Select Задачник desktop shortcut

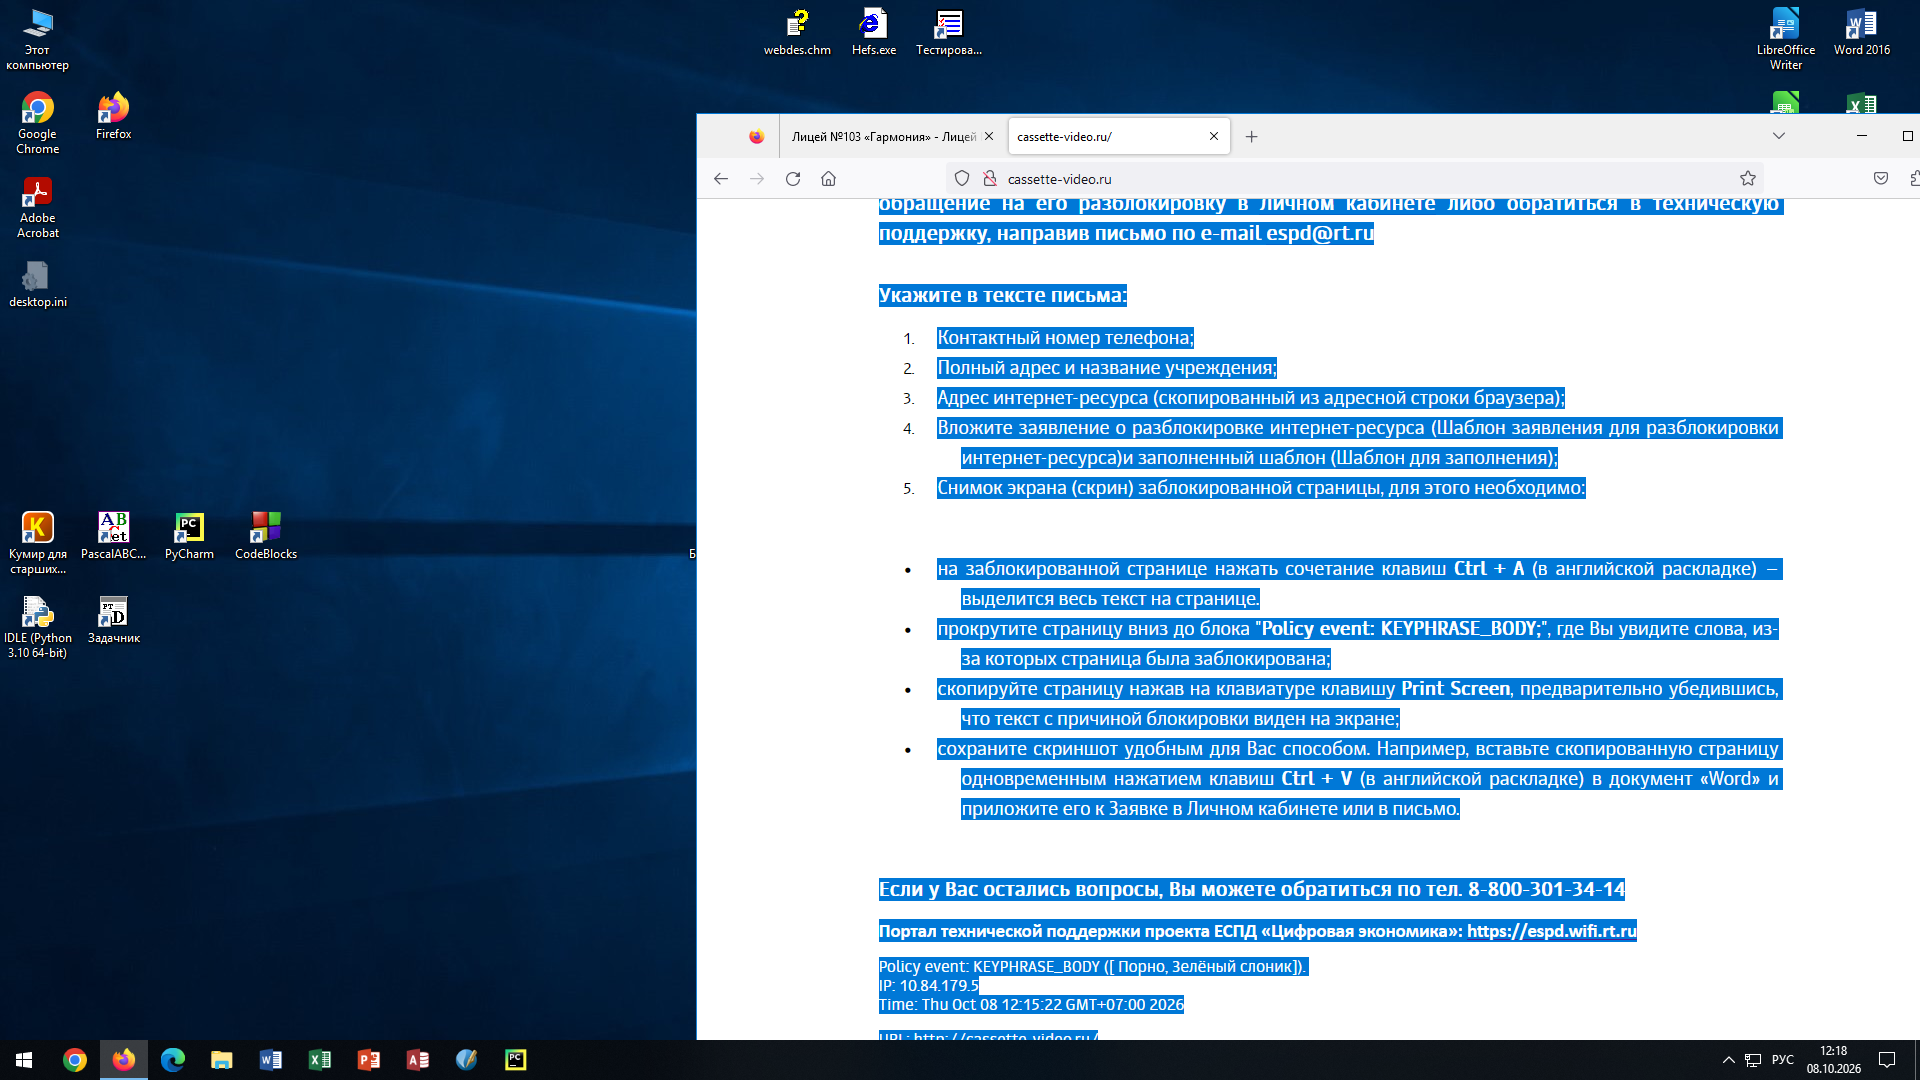[x=114, y=620]
